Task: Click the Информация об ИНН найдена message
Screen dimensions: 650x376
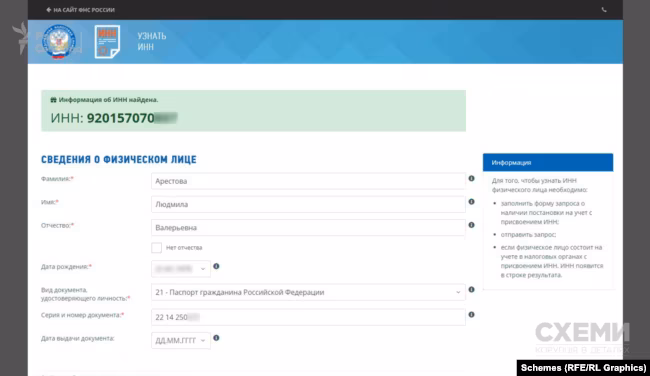Action: pyautogui.click(x=104, y=100)
